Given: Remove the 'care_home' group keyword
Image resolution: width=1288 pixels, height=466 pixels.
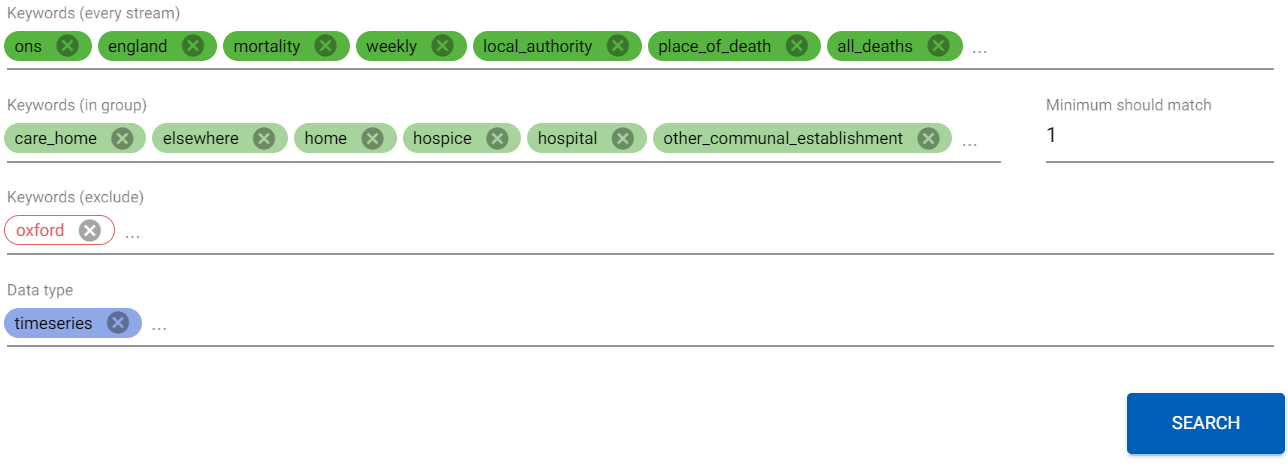Looking at the screenshot, I should pos(123,138).
